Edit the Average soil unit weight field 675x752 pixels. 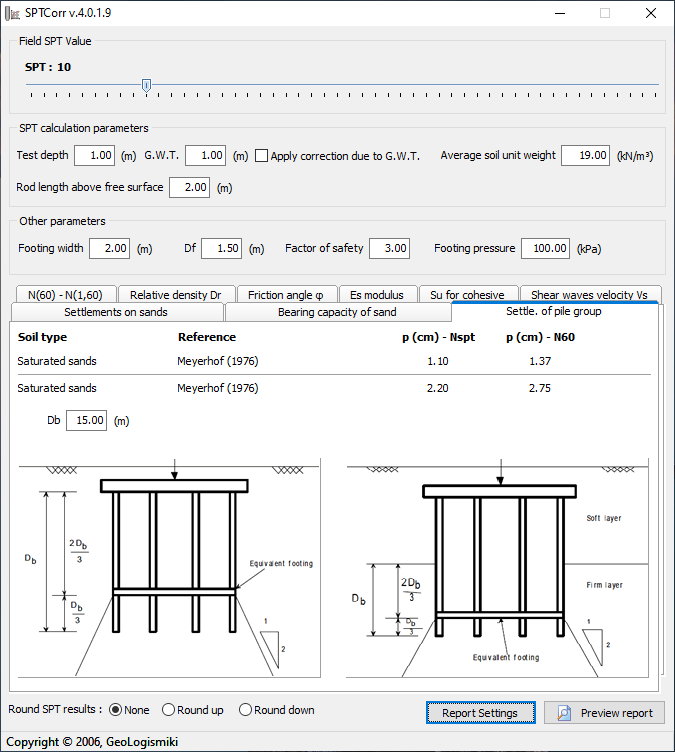click(x=585, y=156)
